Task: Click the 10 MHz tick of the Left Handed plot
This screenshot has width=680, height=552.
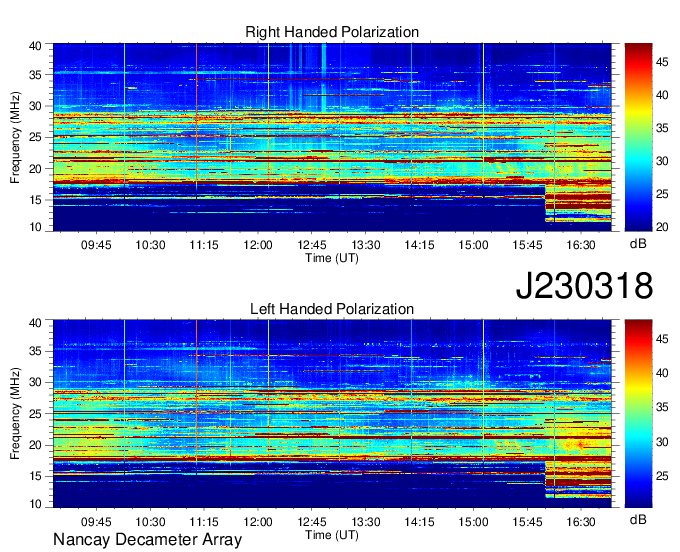Action: pyautogui.click(x=35, y=504)
